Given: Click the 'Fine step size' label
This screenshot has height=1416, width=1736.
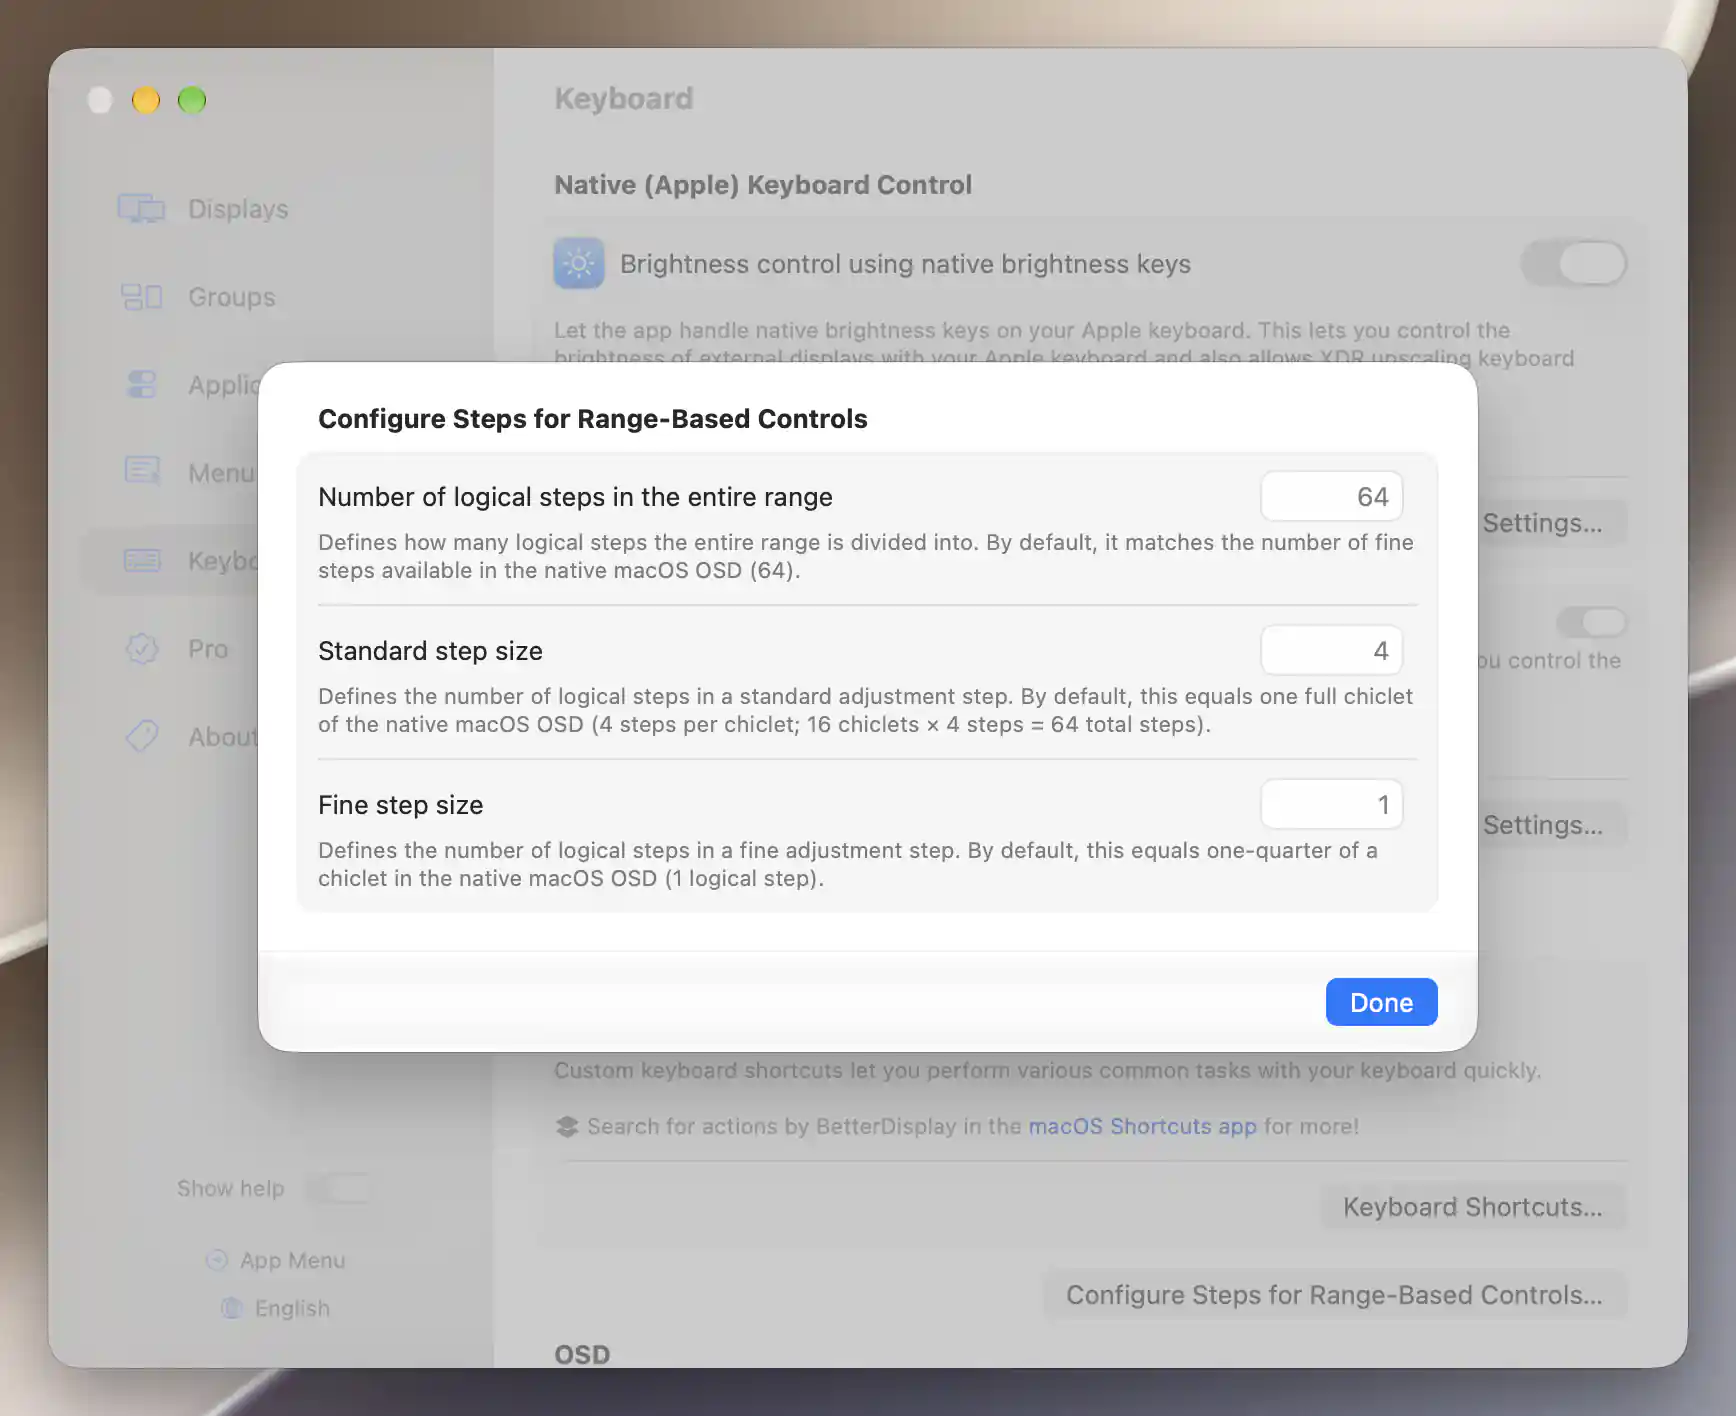Looking at the screenshot, I should click(400, 805).
